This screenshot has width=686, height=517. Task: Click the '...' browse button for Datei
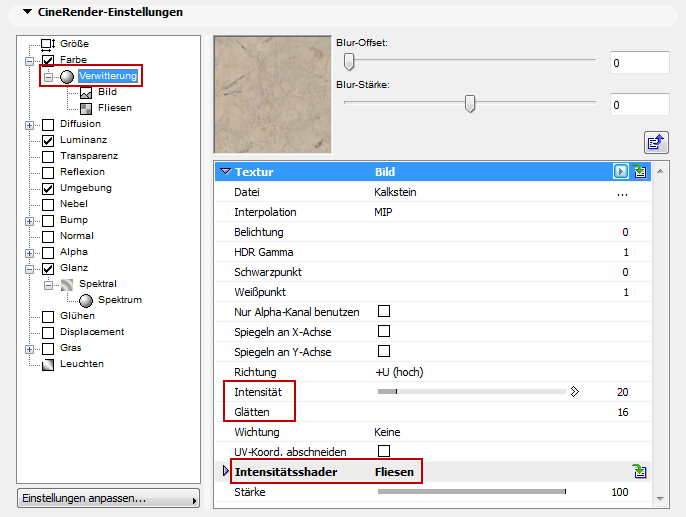coord(622,193)
